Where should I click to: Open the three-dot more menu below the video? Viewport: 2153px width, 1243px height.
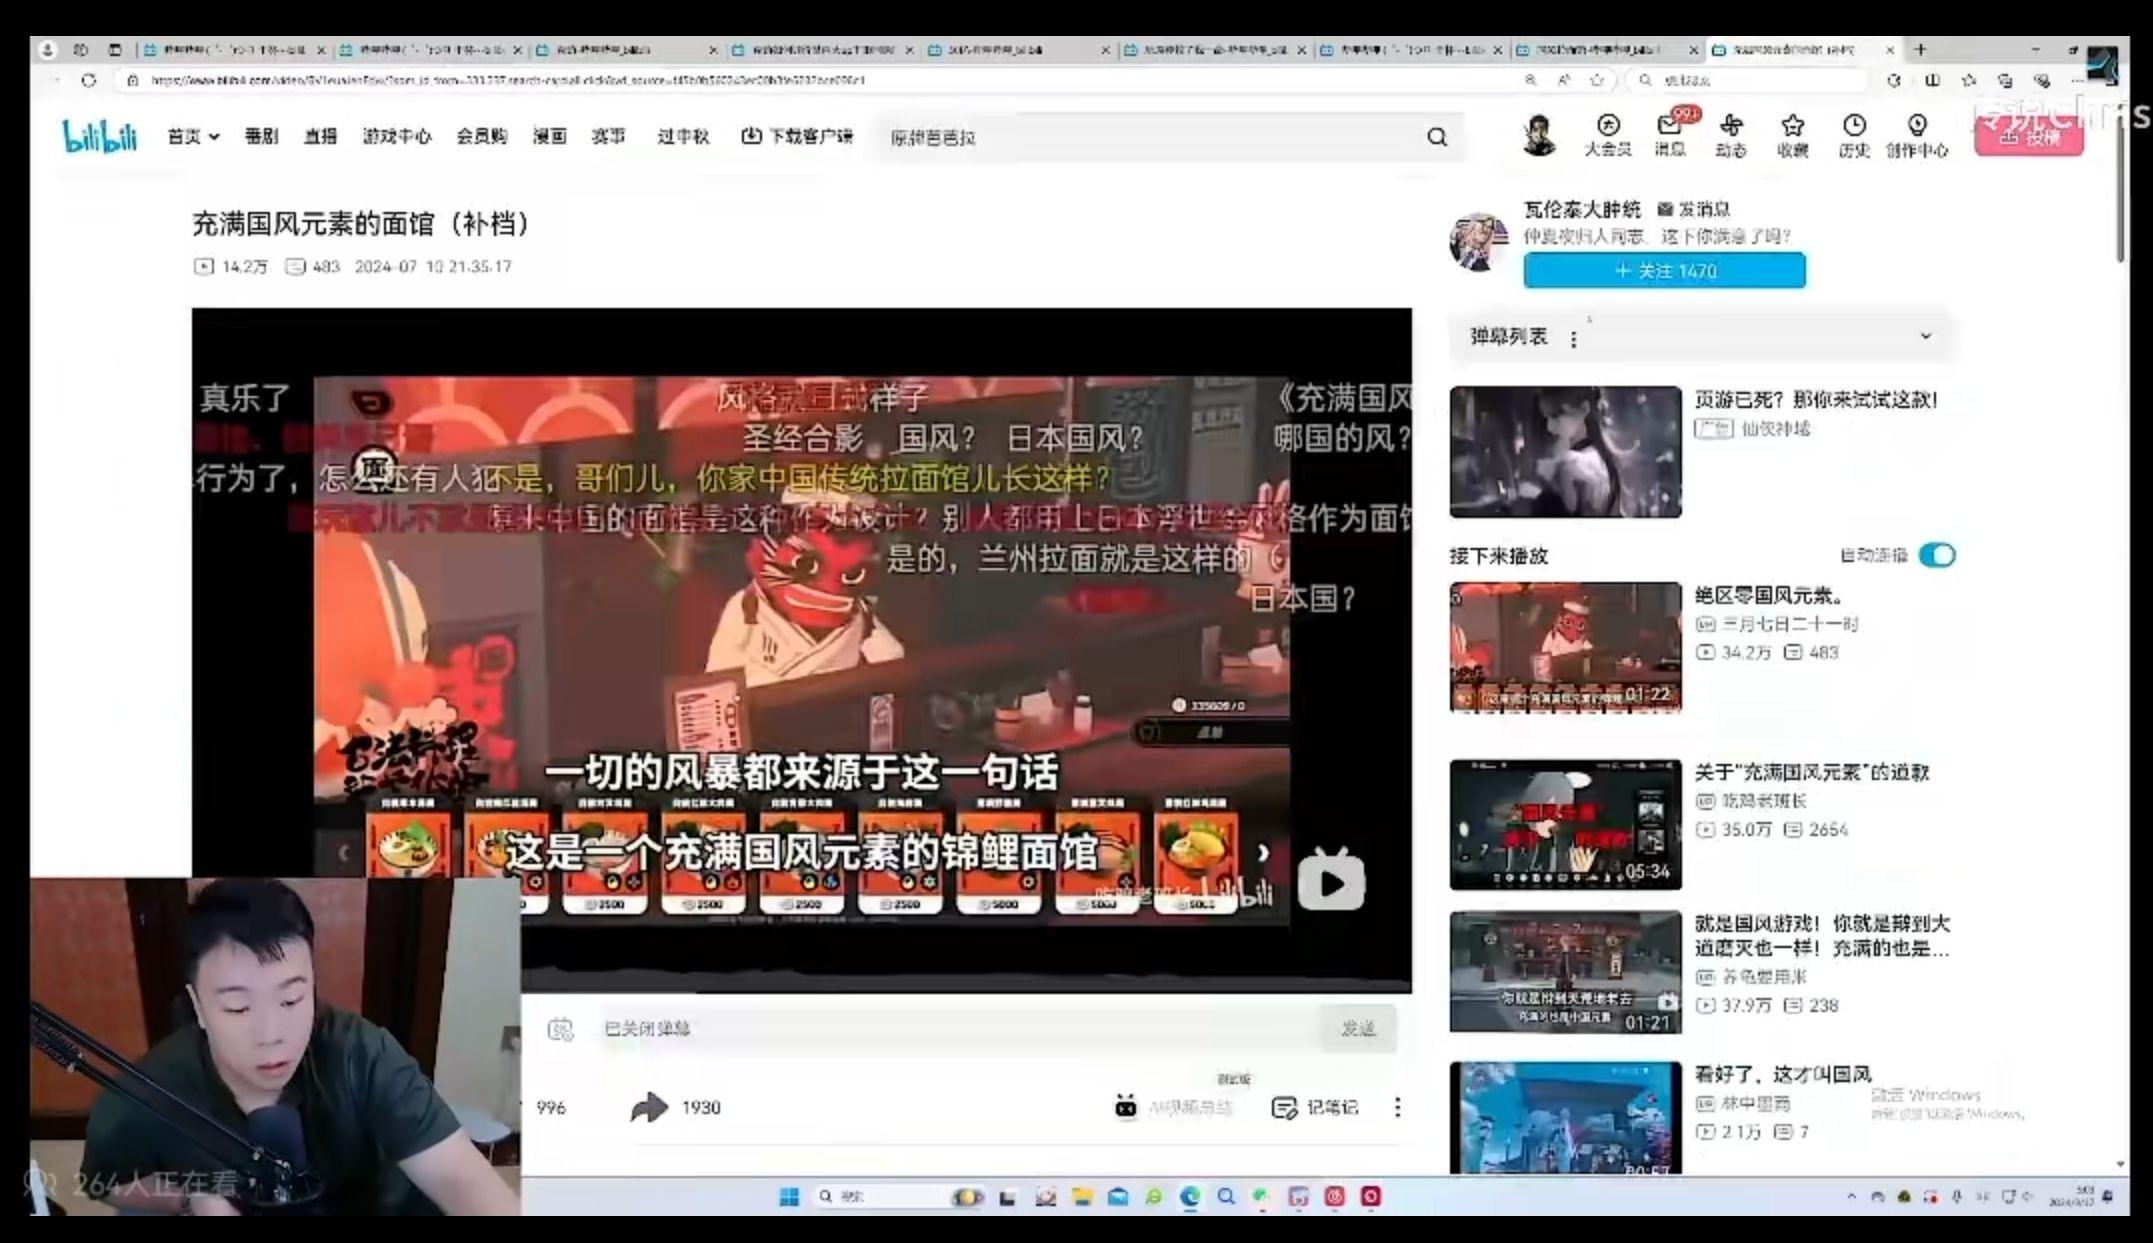coord(1397,1107)
